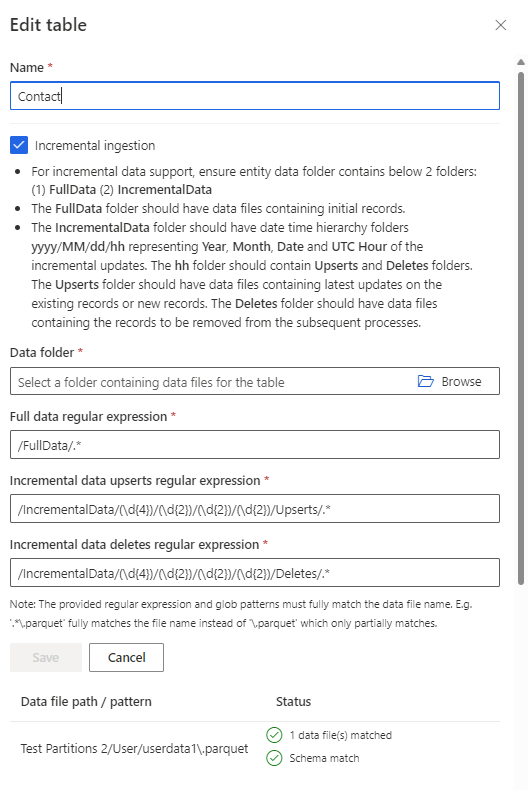This screenshot has height=790, width=528.
Task: Click the scrollbar up arrow
Action: [521, 62]
